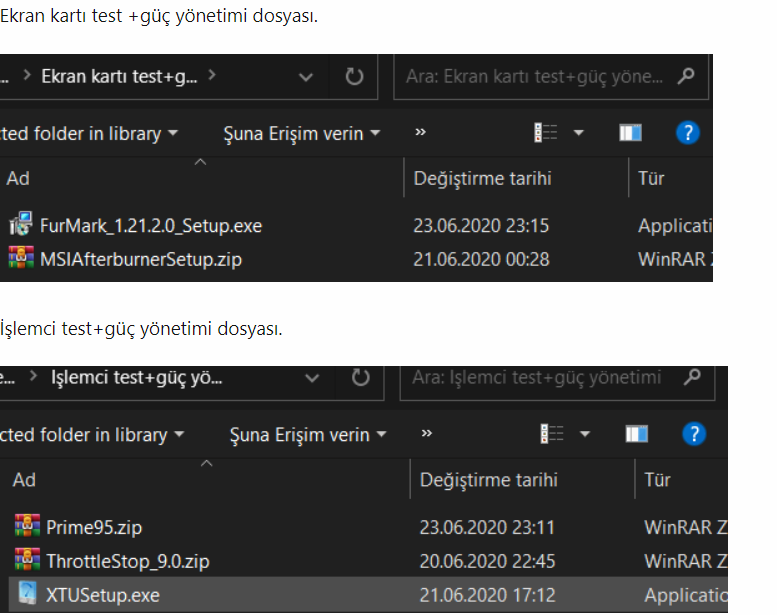777x615 pixels.
Task: Open help in the upper Explorer window
Action: (687, 133)
